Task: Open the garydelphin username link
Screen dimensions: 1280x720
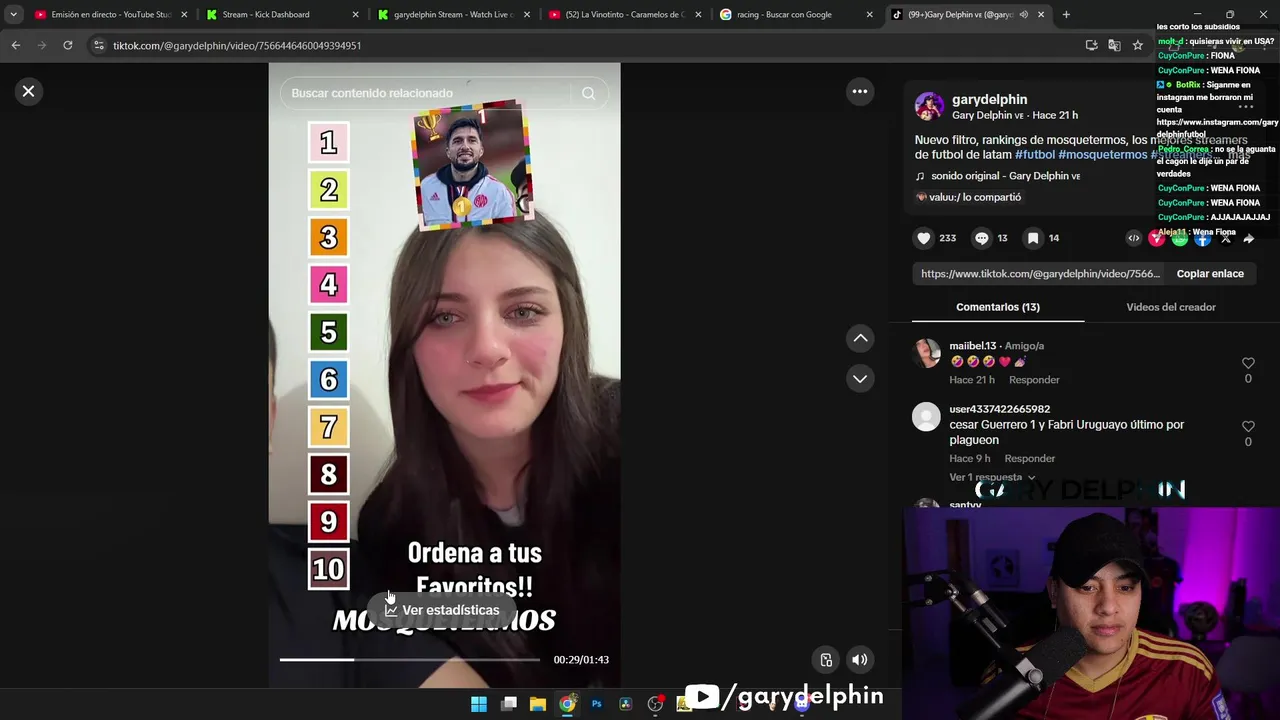Action: 989,99
